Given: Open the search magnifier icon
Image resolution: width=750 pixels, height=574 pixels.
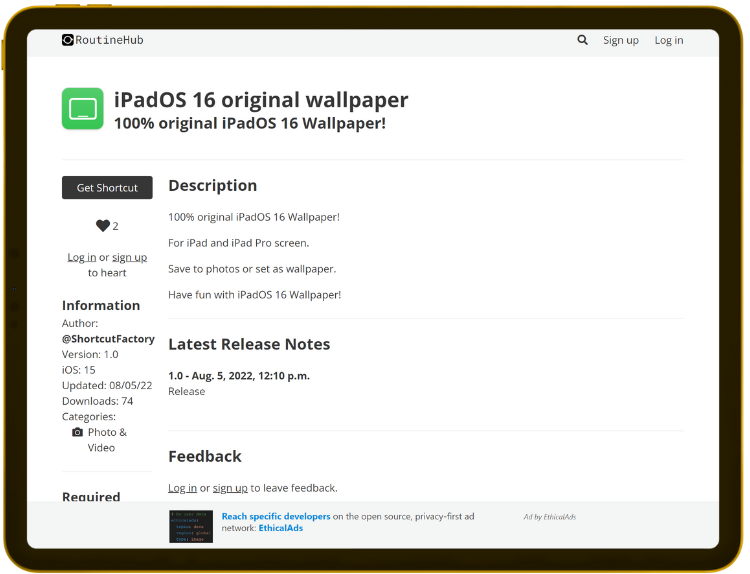Looking at the screenshot, I should click(582, 40).
